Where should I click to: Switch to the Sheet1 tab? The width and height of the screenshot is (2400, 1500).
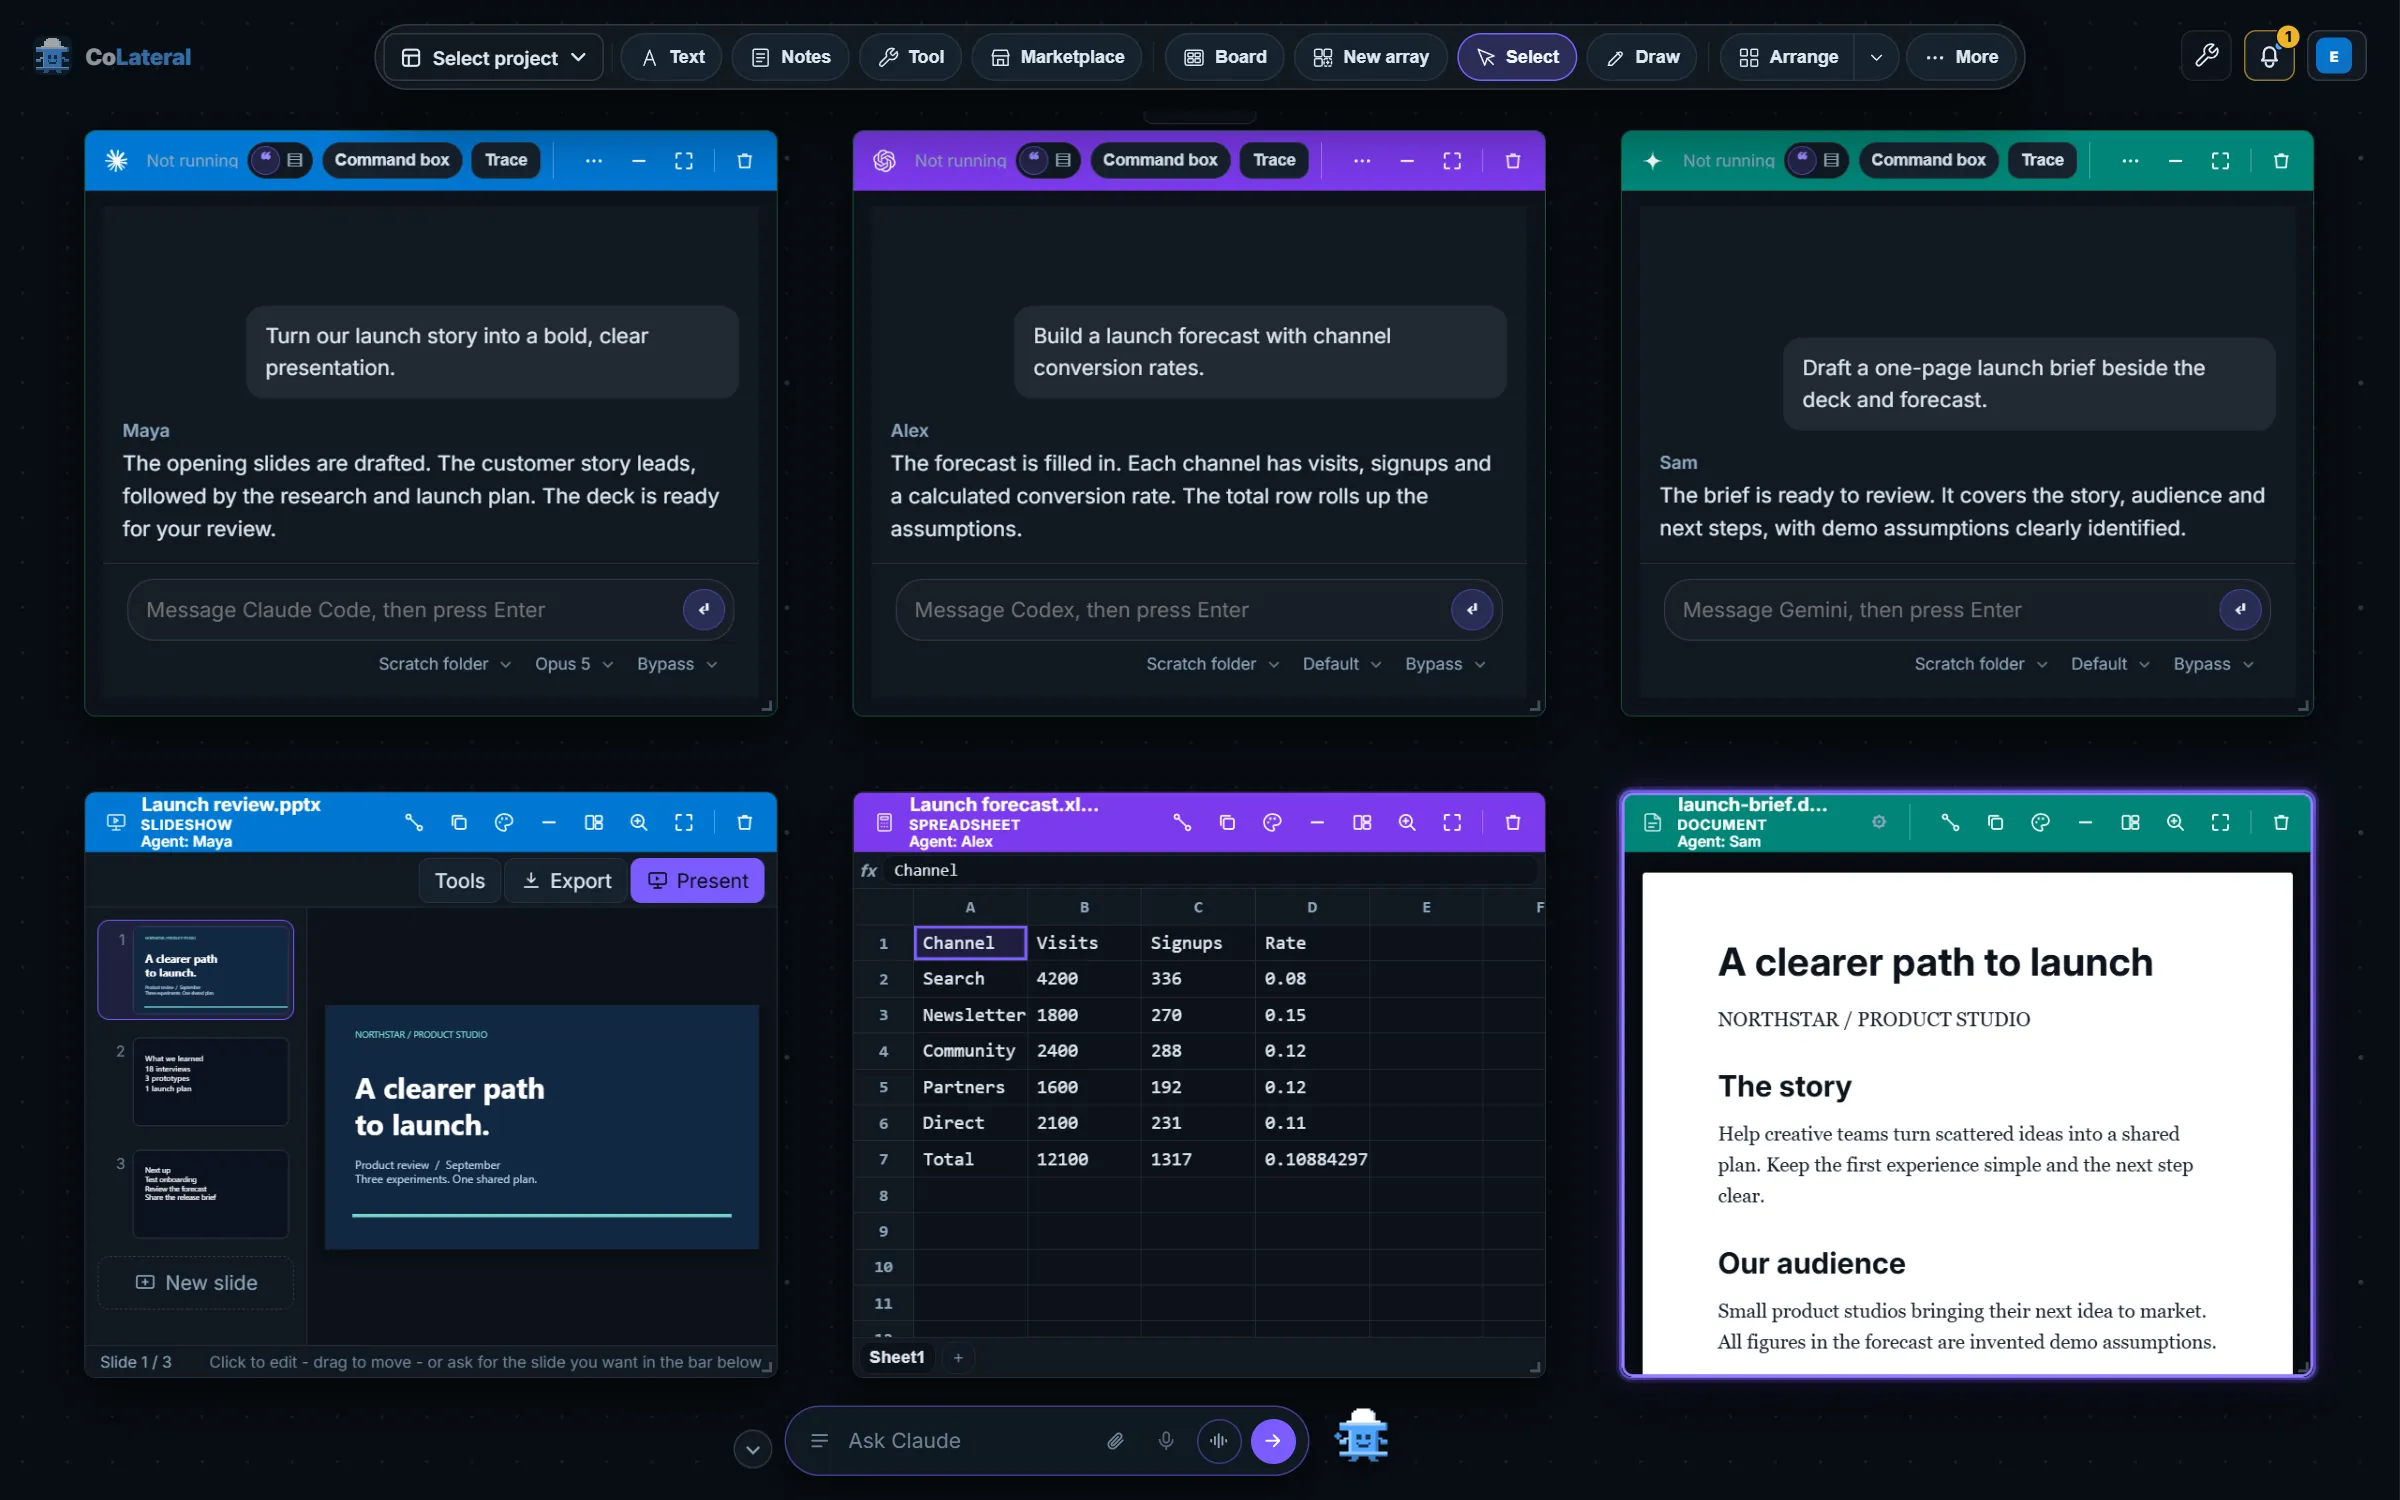coord(896,1357)
